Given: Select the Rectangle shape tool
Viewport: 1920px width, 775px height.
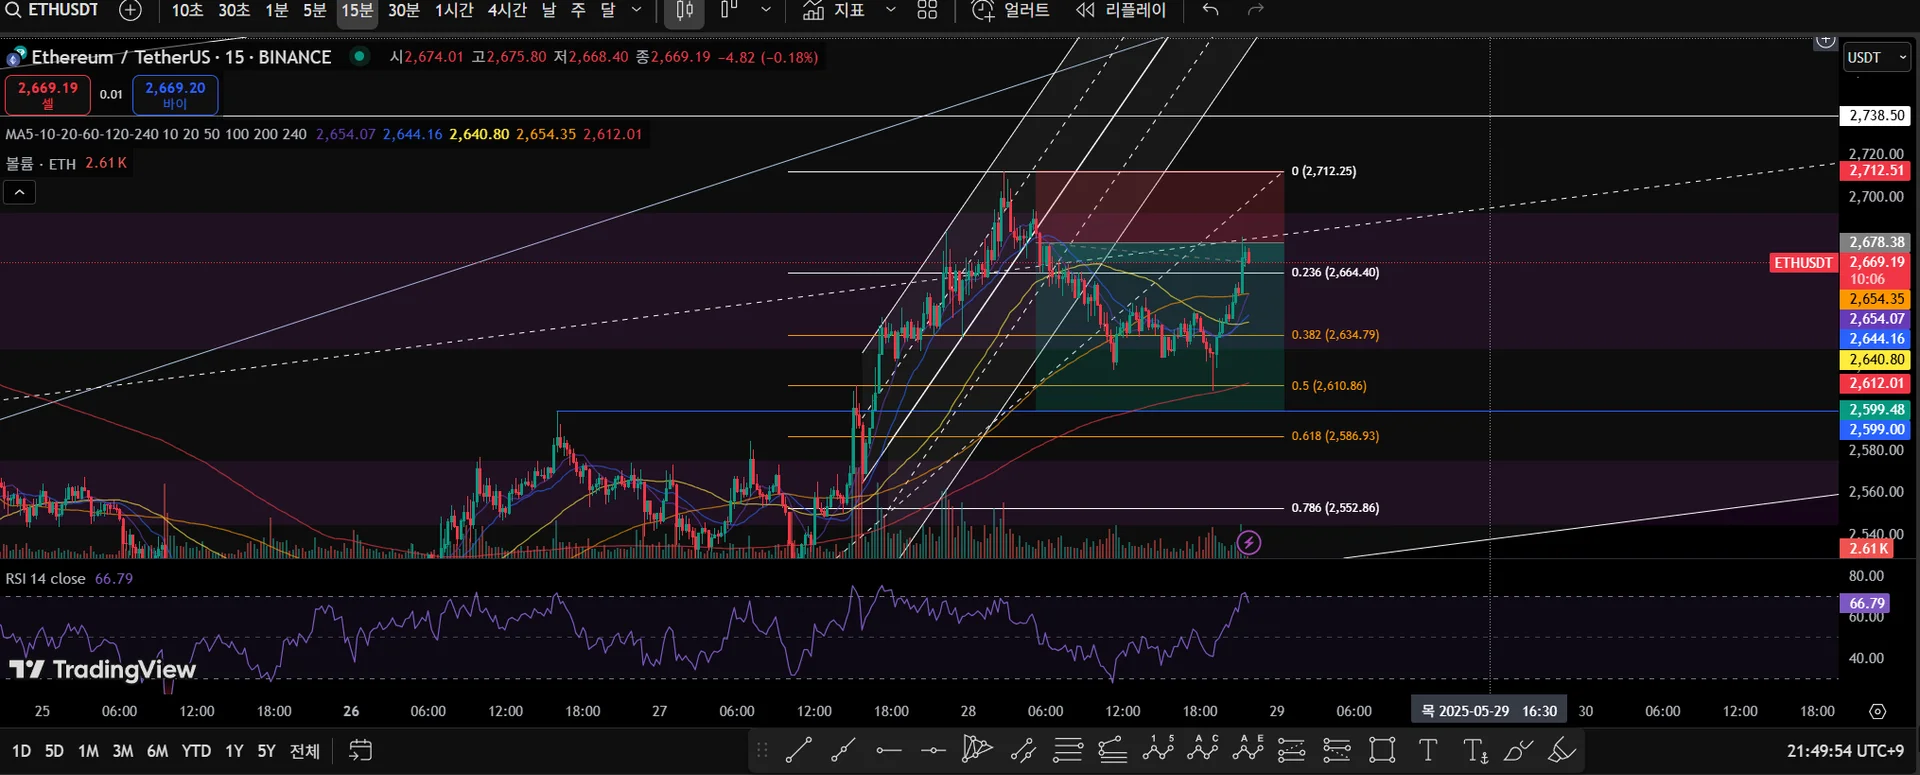Looking at the screenshot, I should 1382,750.
